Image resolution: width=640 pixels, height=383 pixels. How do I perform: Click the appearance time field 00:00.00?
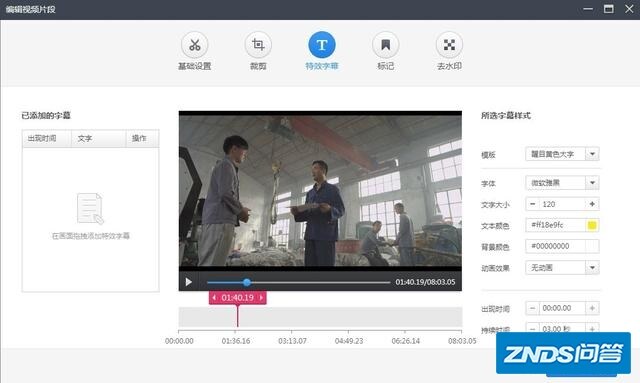562,308
